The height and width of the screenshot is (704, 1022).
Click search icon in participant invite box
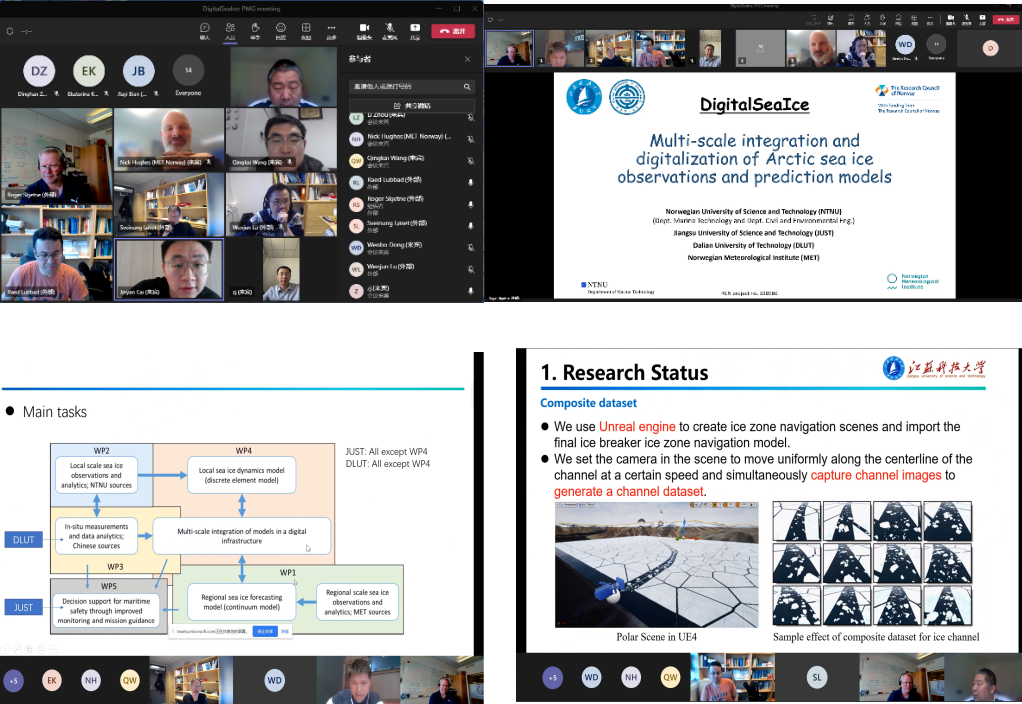click(467, 87)
